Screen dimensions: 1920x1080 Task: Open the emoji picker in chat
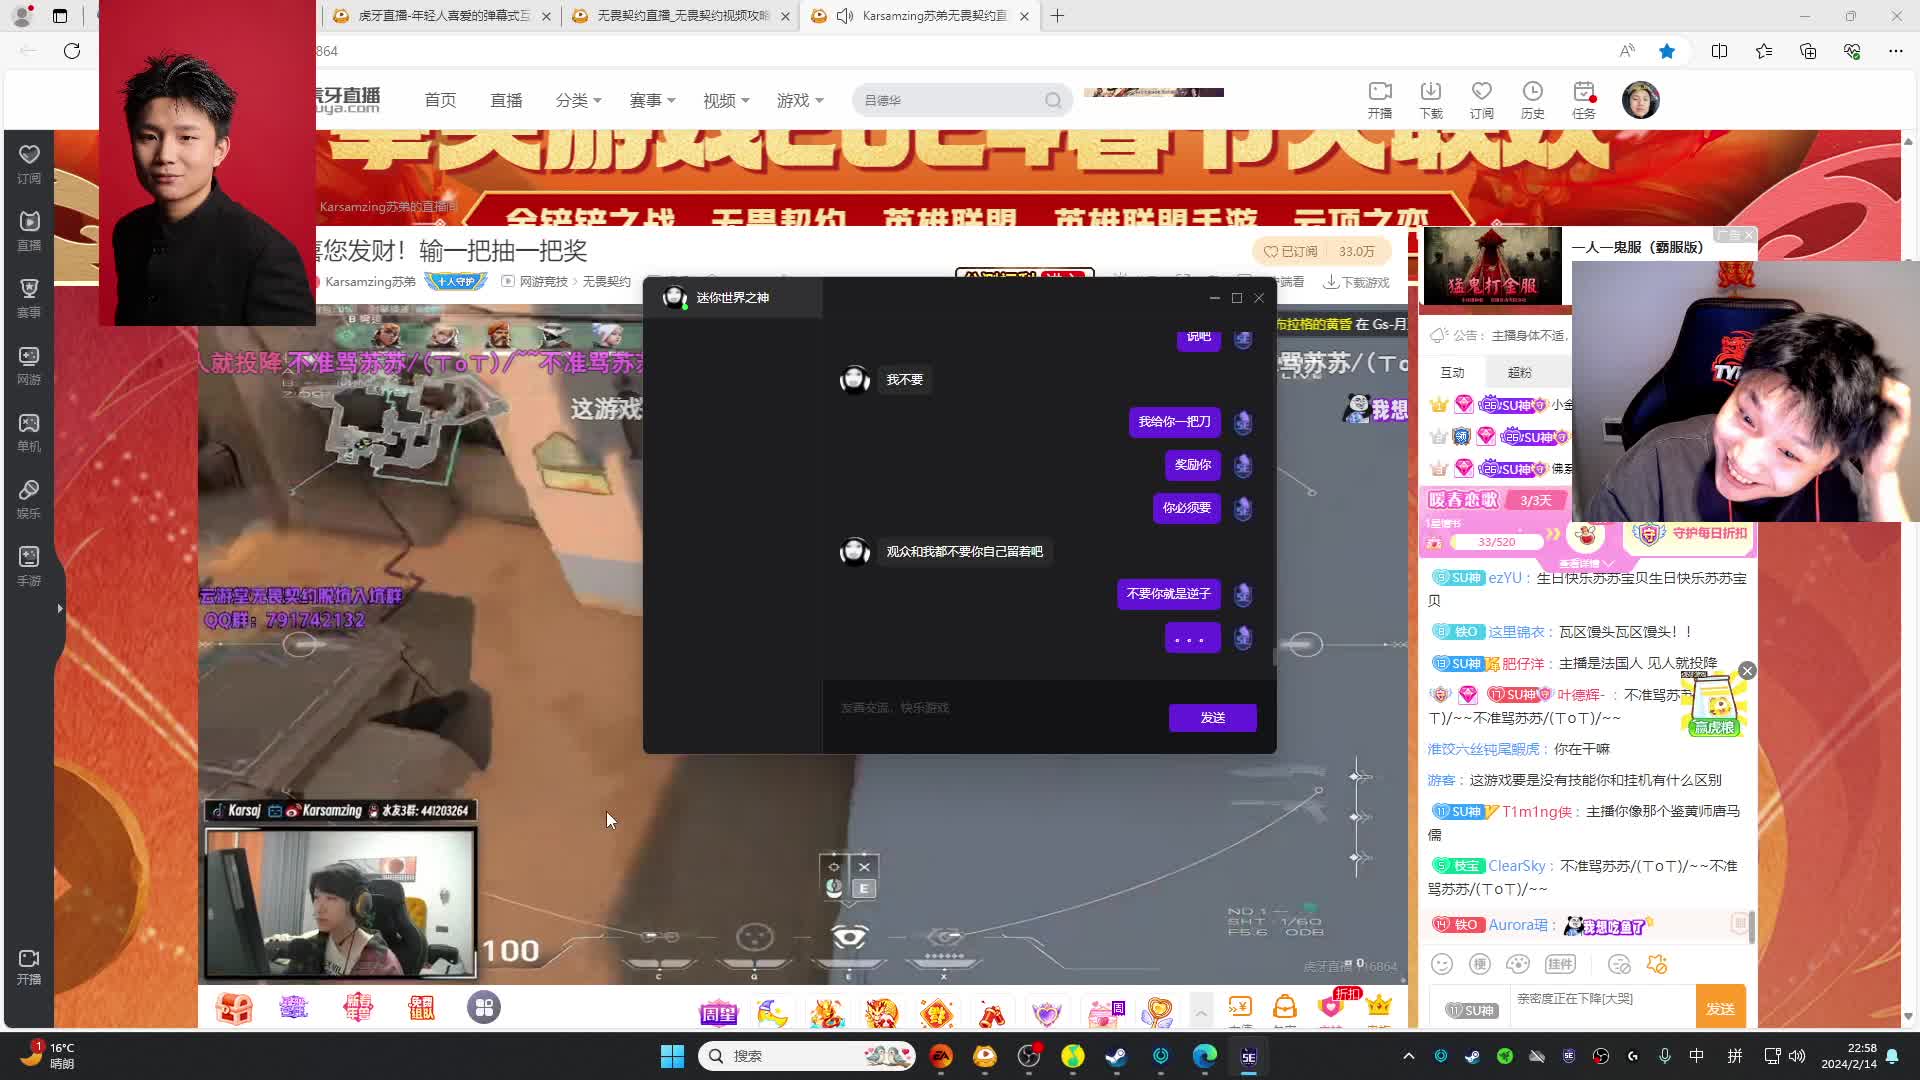pyautogui.click(x=1441, y=964)
